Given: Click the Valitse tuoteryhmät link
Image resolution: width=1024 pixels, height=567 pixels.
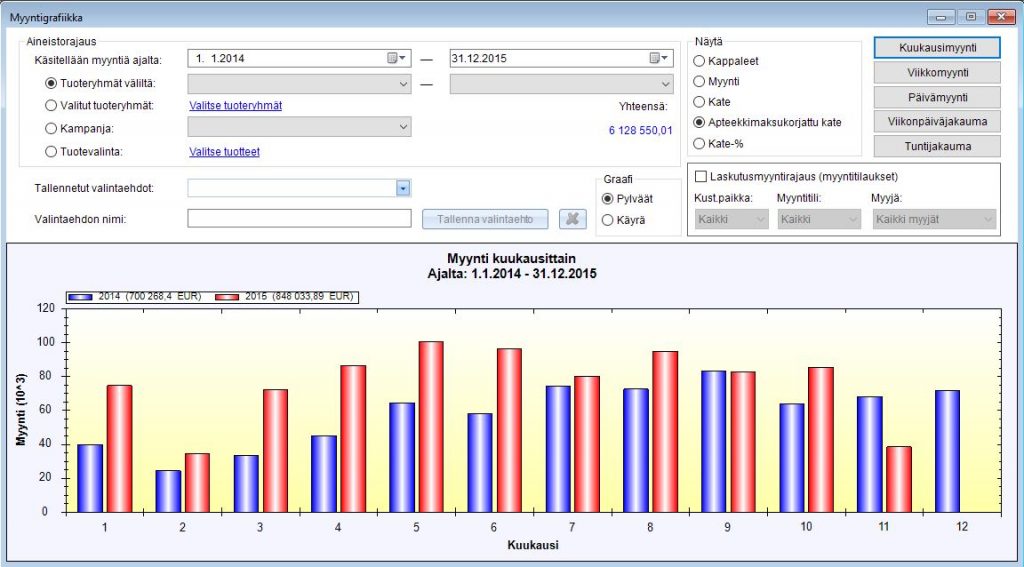Looking at the screenshot, I should [x=235, y=106].
